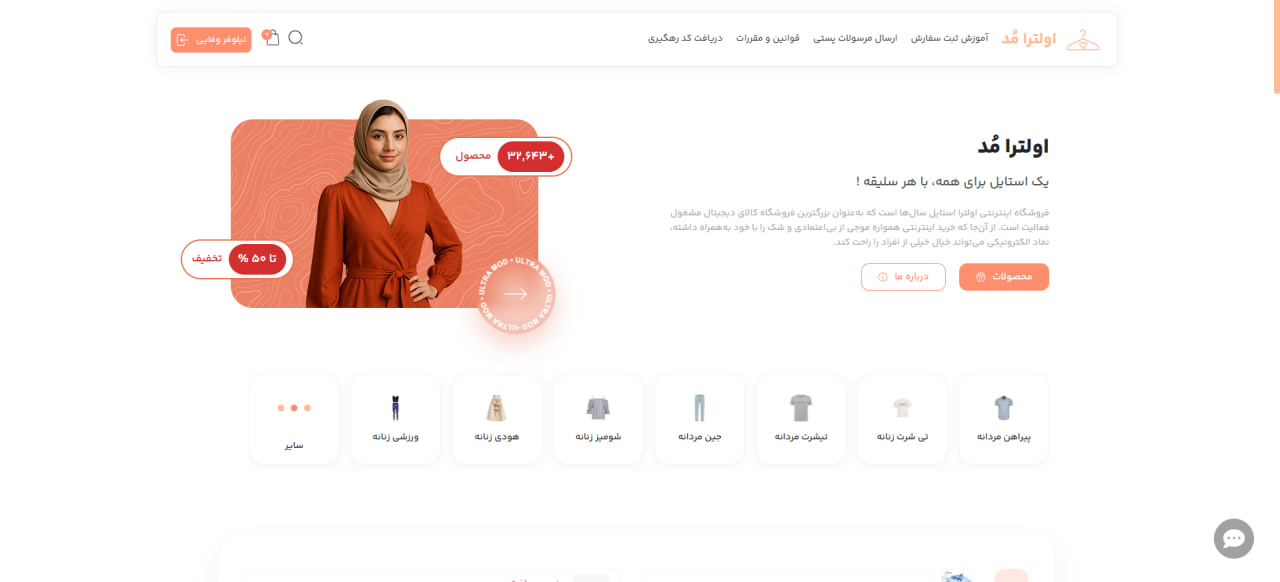The image size is (1280, 582).
Task: Click the hanger logo of اولترا مُد
Action: pos(1083,40)
